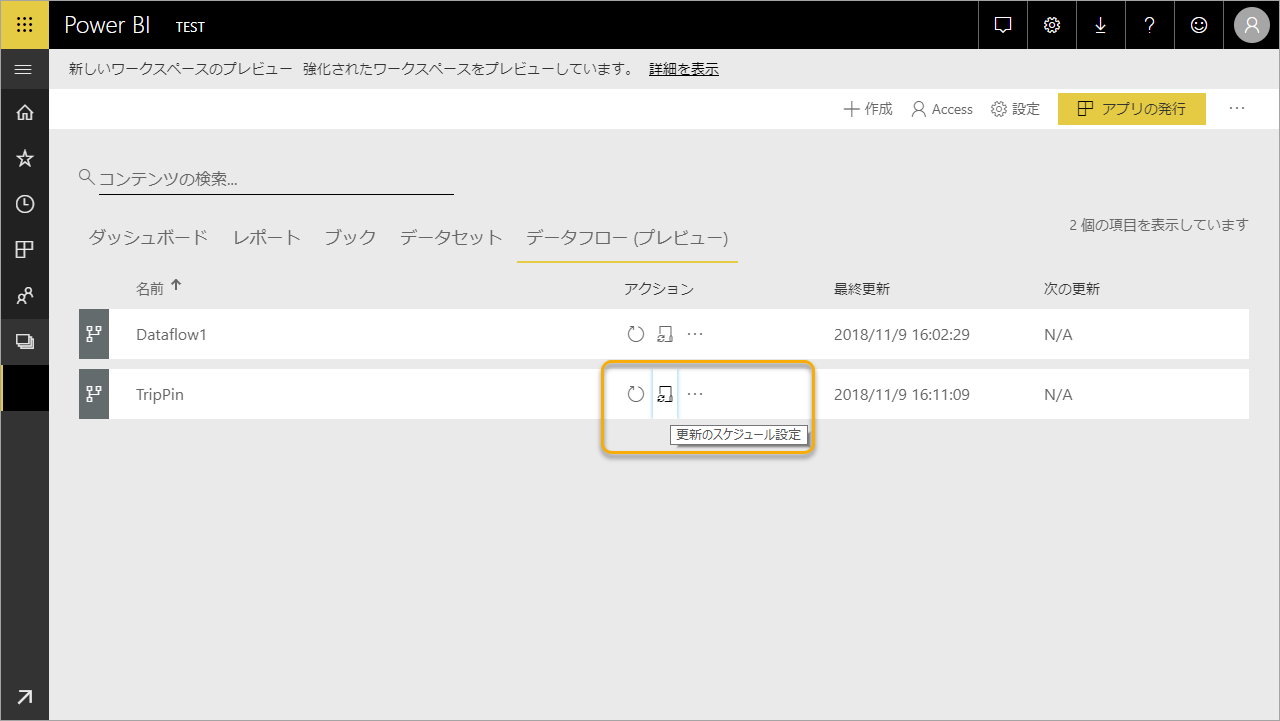Send feedback via the smiley icon
1280x721 pixels.
pyautogui.click(x=1198, y=25)
